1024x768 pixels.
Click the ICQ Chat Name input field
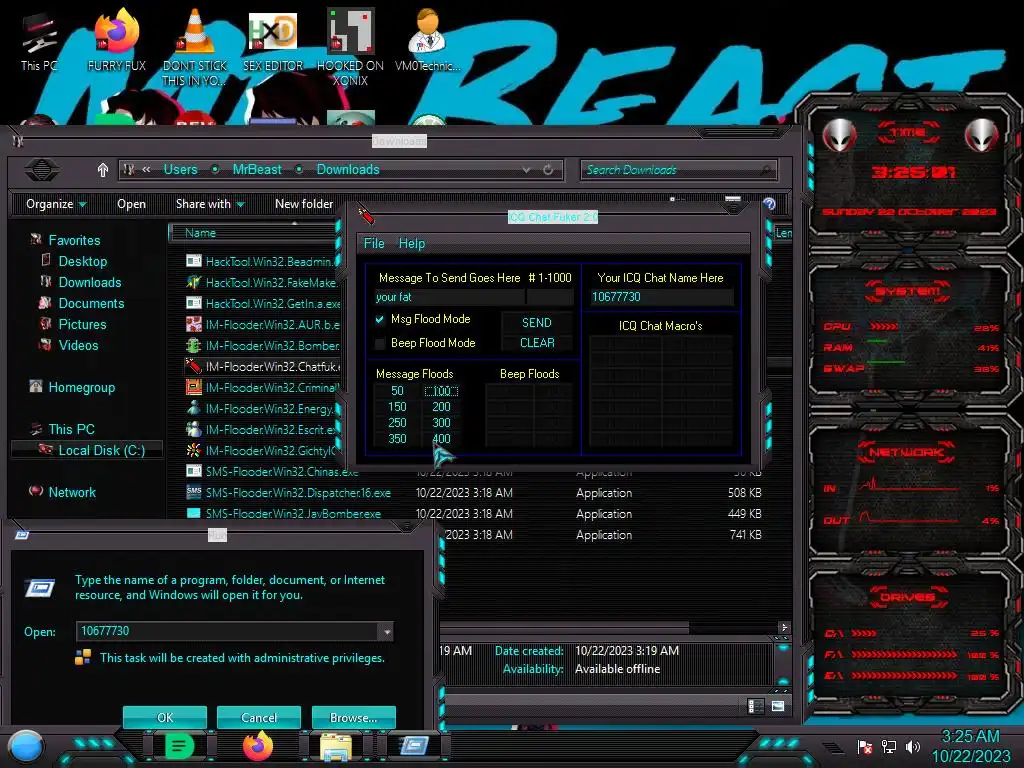[x=662, y=297]
